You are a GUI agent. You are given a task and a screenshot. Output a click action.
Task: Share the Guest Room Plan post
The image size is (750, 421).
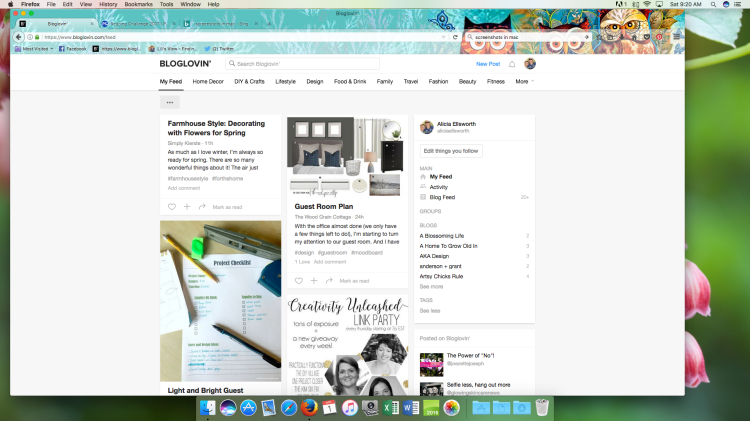point(329,281)
